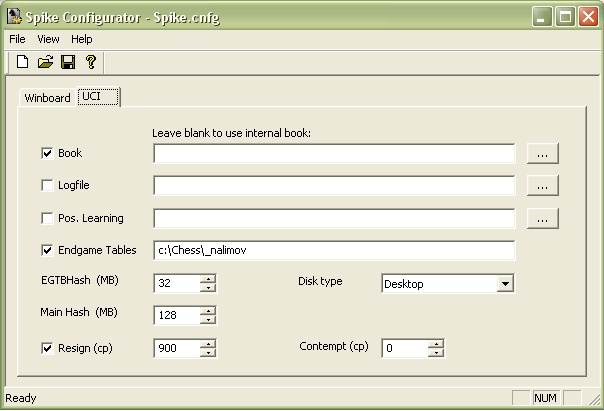604x411 pixels.
Task: Click the Disk type label
Action: click(x=320, y=282)
